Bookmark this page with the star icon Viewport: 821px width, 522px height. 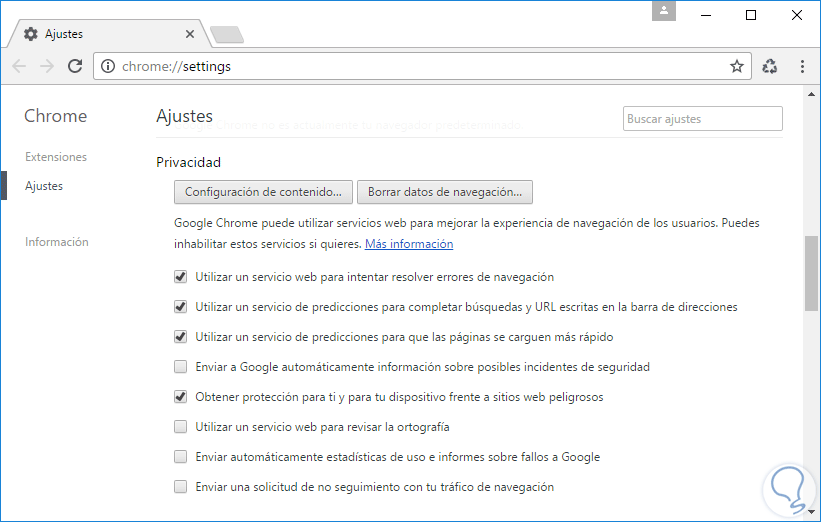[x=737, y=66]
